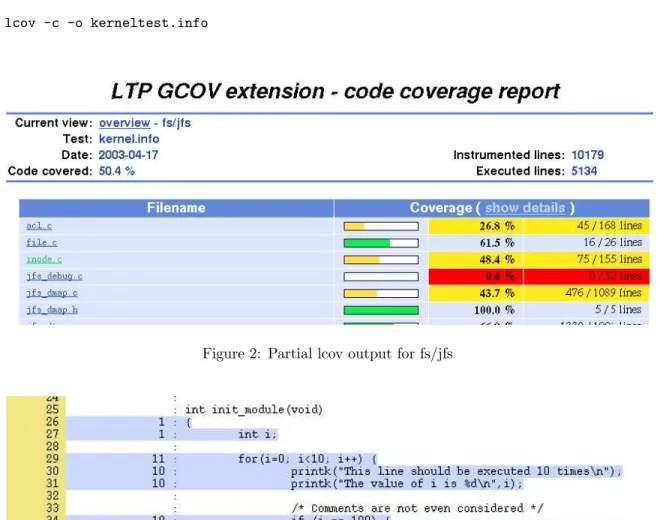The height and width of the screenshot is (520, 660).
Task: Click source line number 25
Action: pos(52,409)
